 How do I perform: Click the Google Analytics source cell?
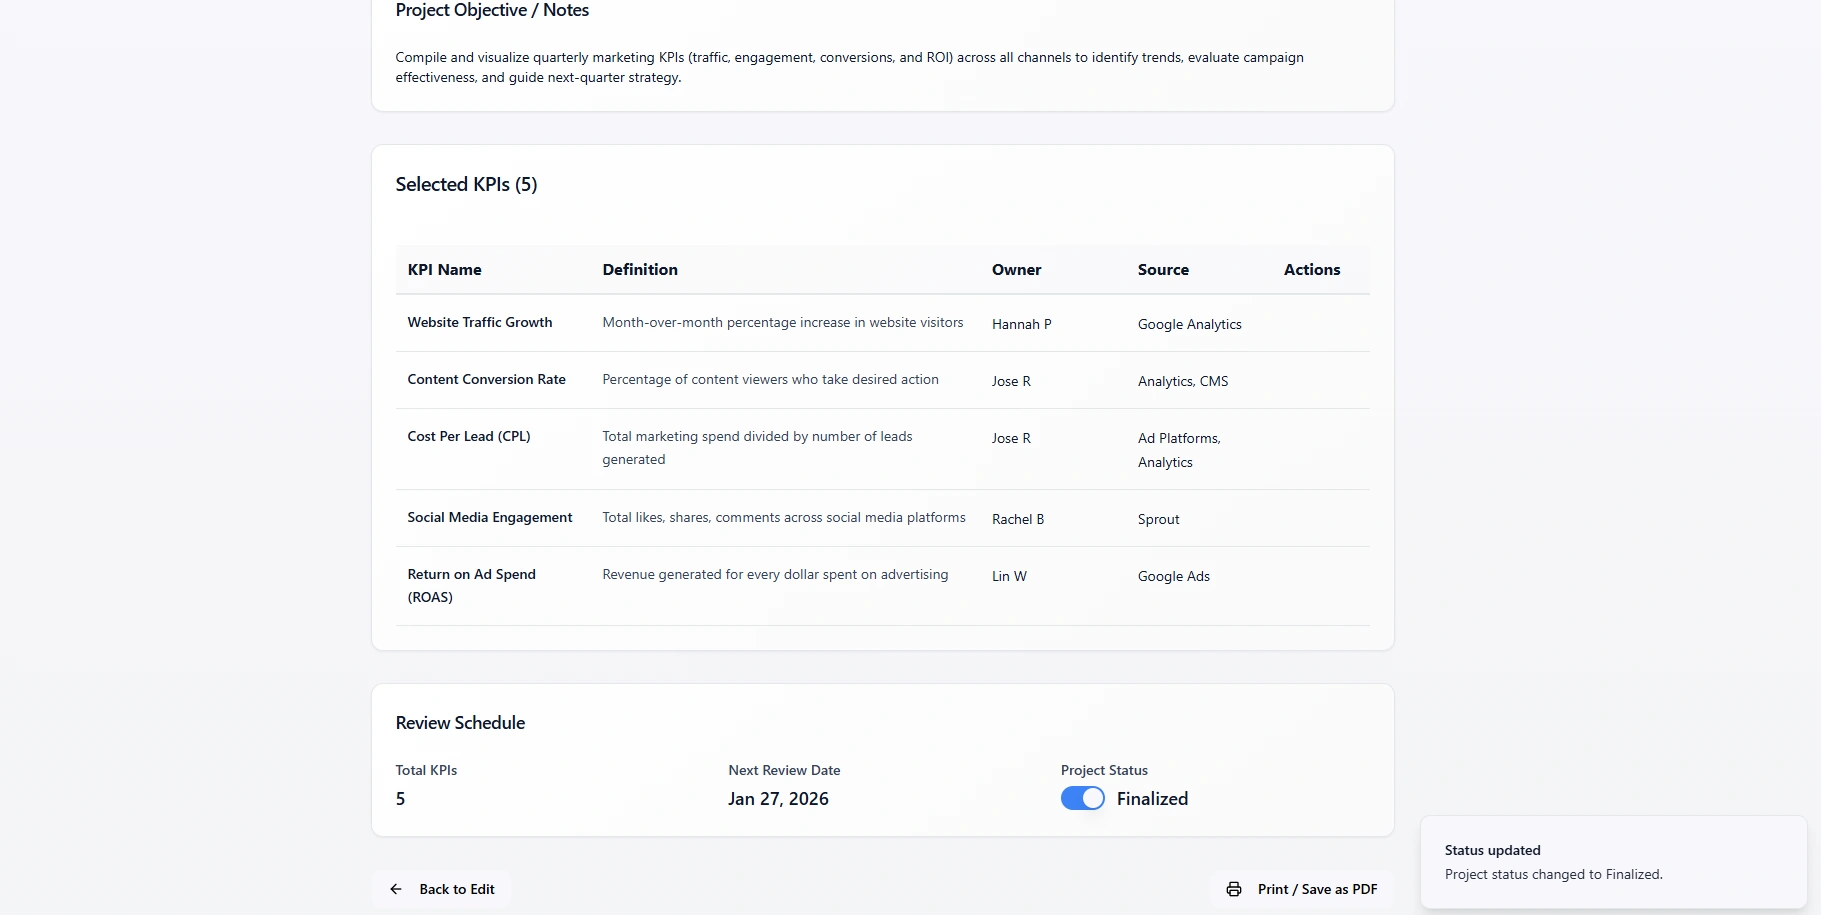pyautogui.click(x=1189, y=325)
